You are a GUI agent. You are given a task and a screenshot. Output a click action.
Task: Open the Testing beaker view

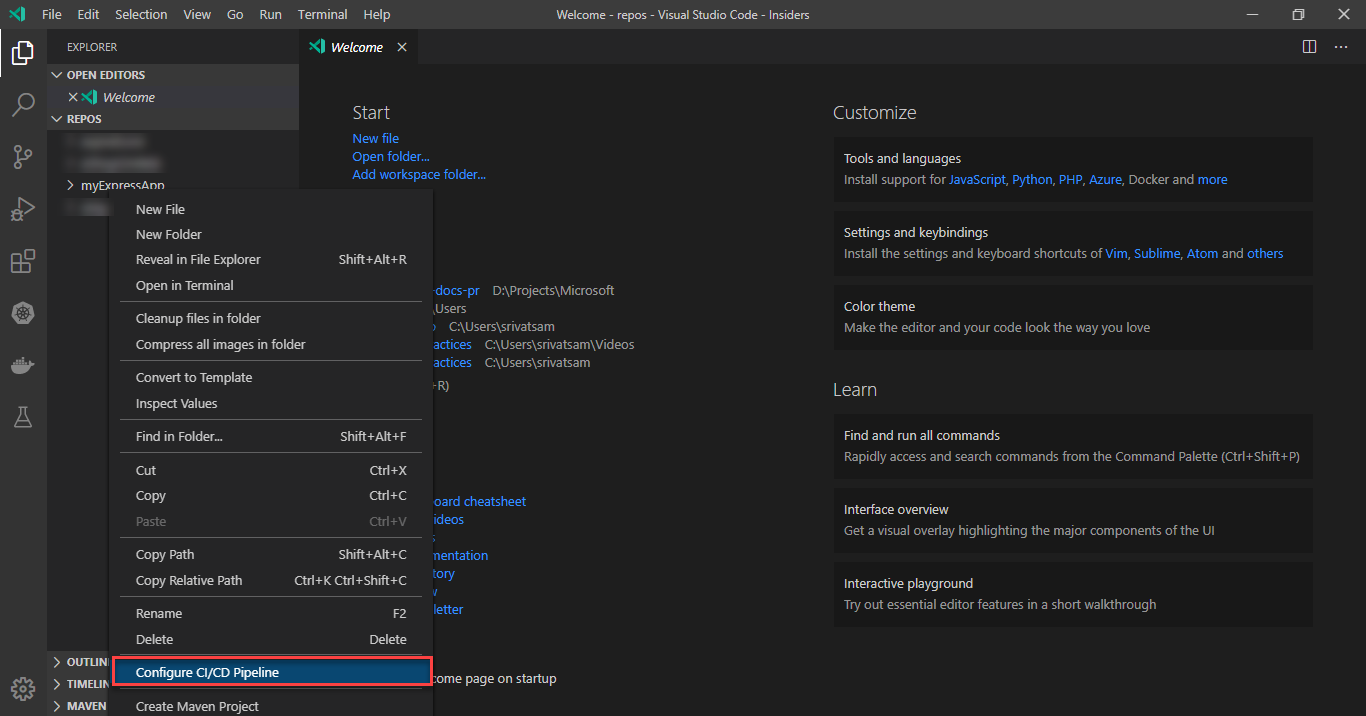point(22,417)
